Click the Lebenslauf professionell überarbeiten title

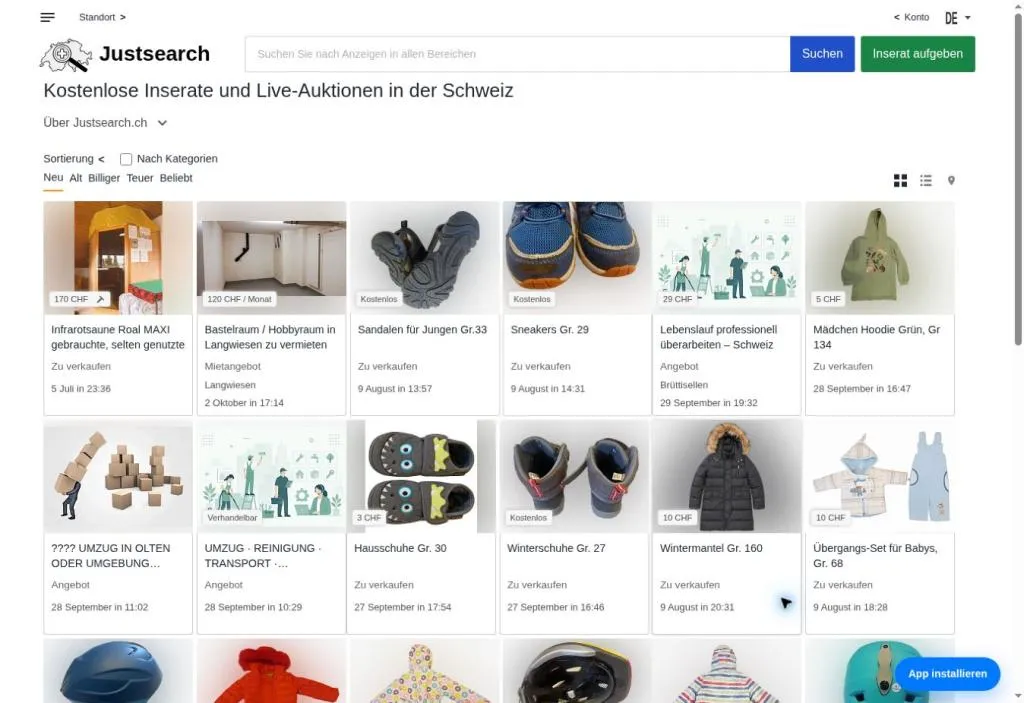718,337
